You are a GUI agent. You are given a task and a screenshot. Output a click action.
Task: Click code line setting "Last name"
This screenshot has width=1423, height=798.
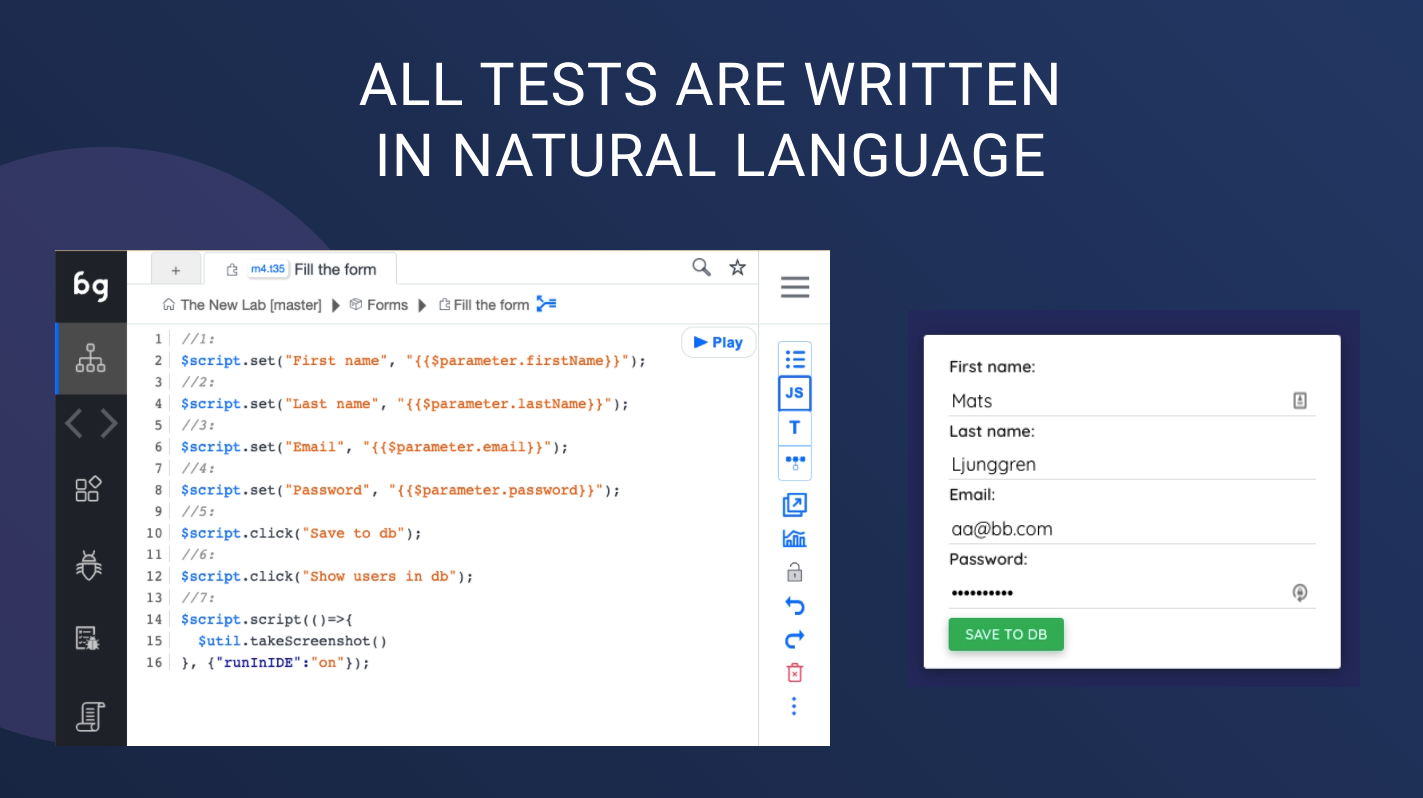pos(405,404)
